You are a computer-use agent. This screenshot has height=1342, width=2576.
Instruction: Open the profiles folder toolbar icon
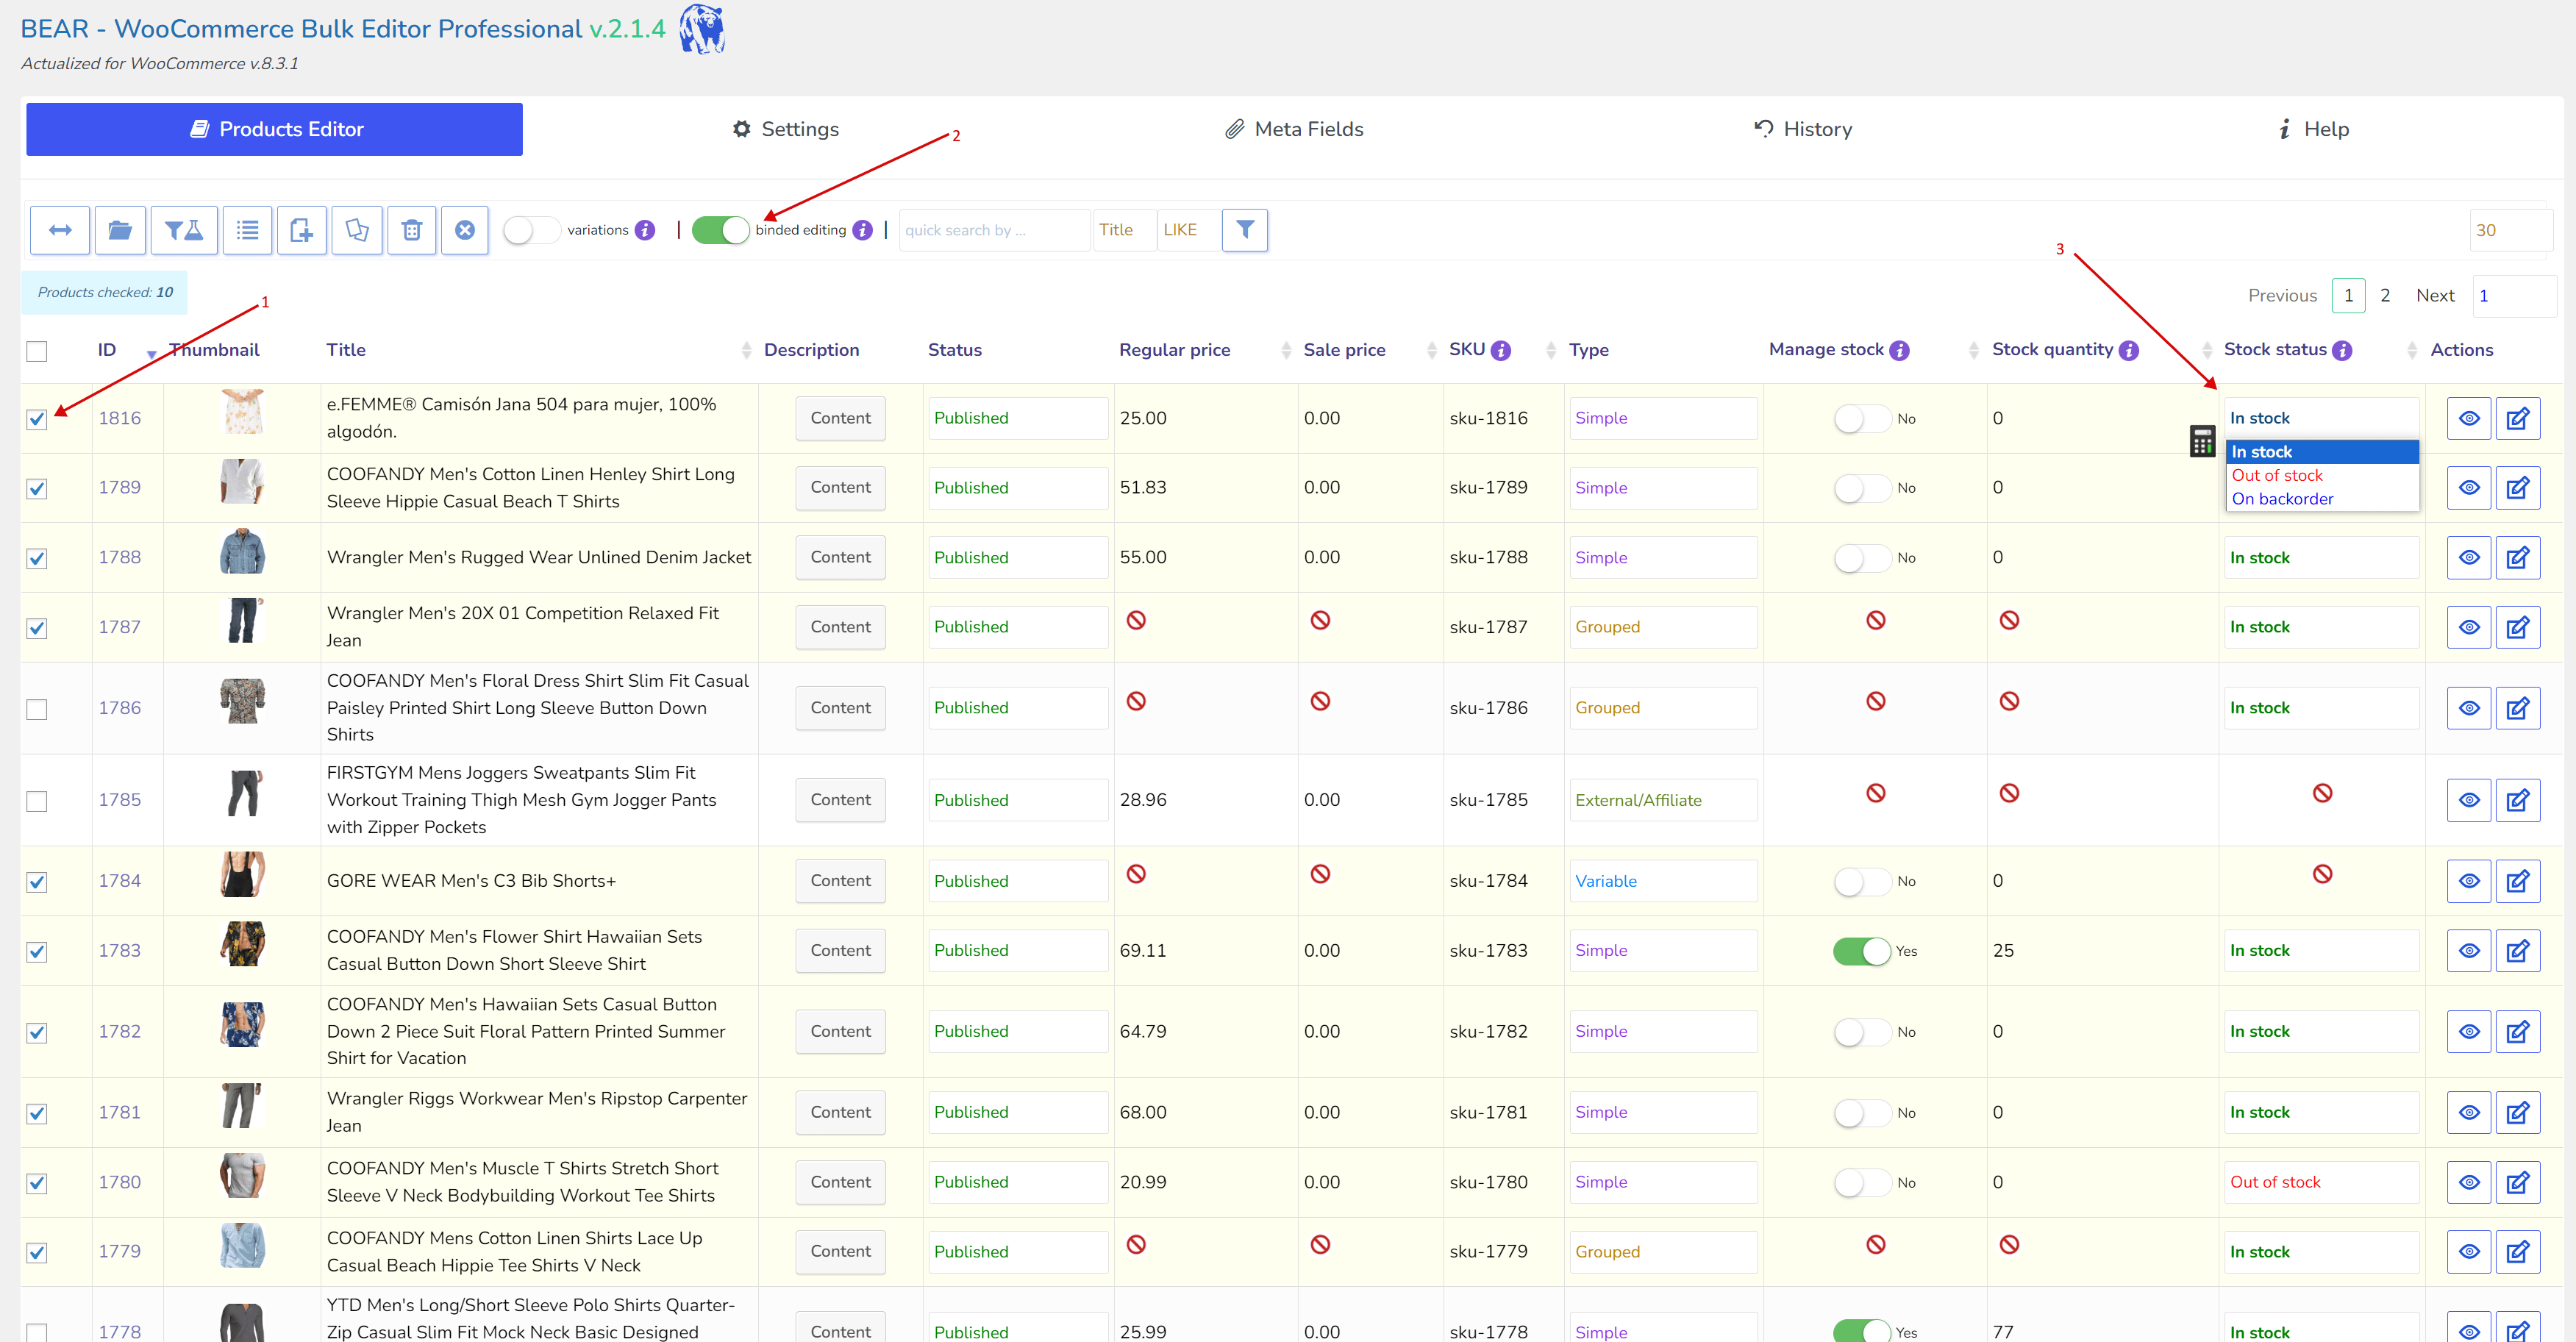[x=120, y=230]
